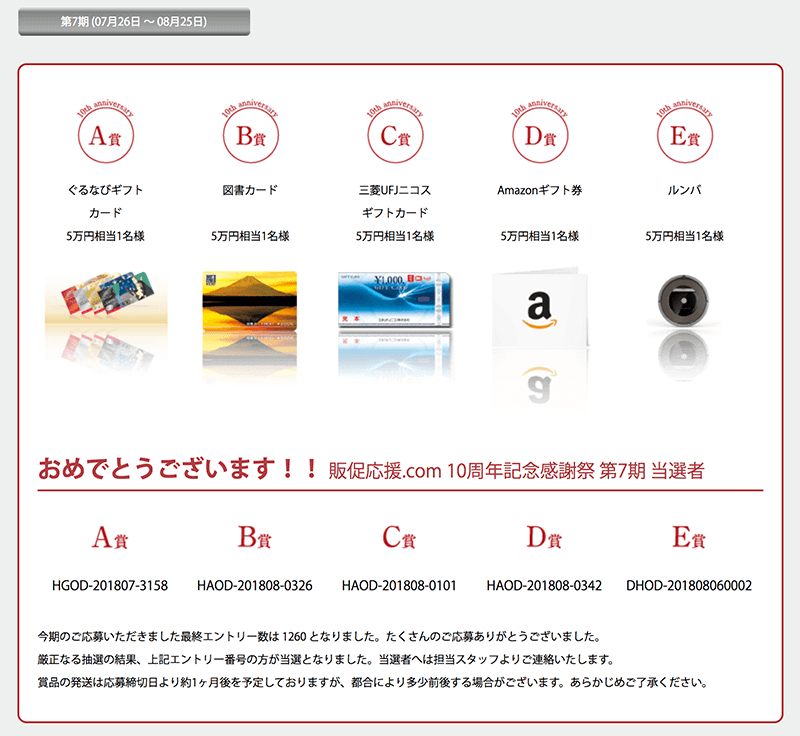The width and height of the screenshot is (800, 736).
Task: Click winner number HAOD-201808-0326
Action: tap(255, 586)
